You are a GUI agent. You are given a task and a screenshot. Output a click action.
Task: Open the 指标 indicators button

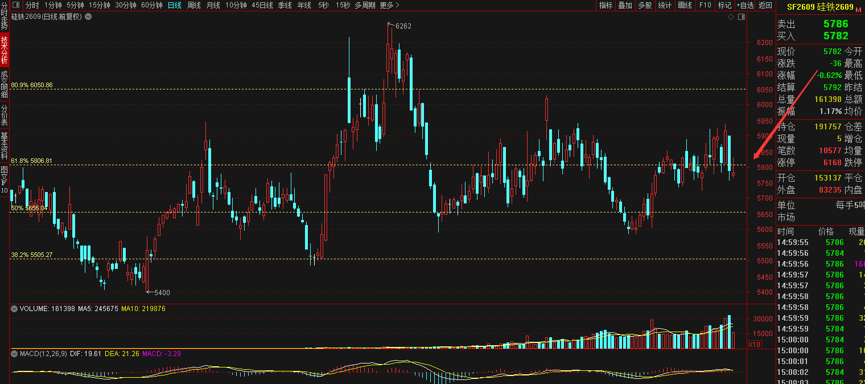pyautogui.click(x=606, y=5)
